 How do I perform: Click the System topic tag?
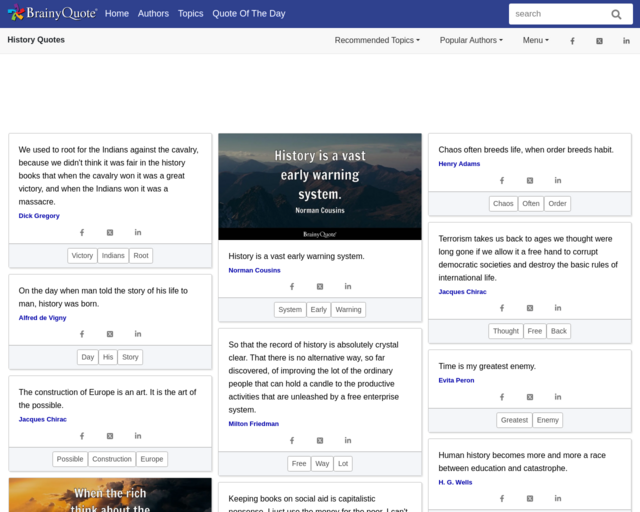pos(290,309)
